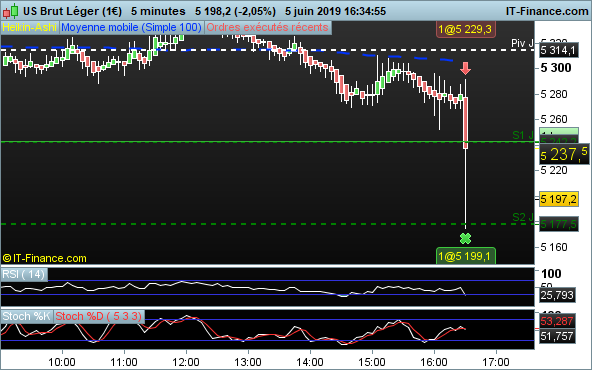Click the large red falling candle body
Image resolution: width=592 pixels, height=370 pixels.
coord(466,123)
